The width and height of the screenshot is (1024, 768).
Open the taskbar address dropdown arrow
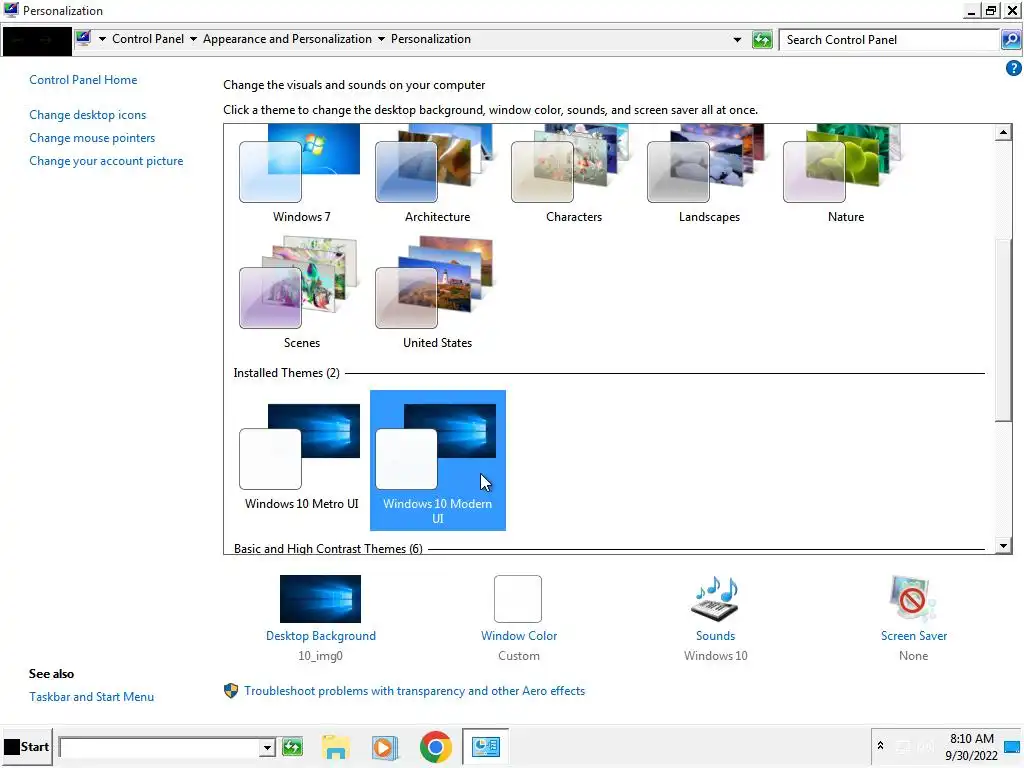[267, 747]
